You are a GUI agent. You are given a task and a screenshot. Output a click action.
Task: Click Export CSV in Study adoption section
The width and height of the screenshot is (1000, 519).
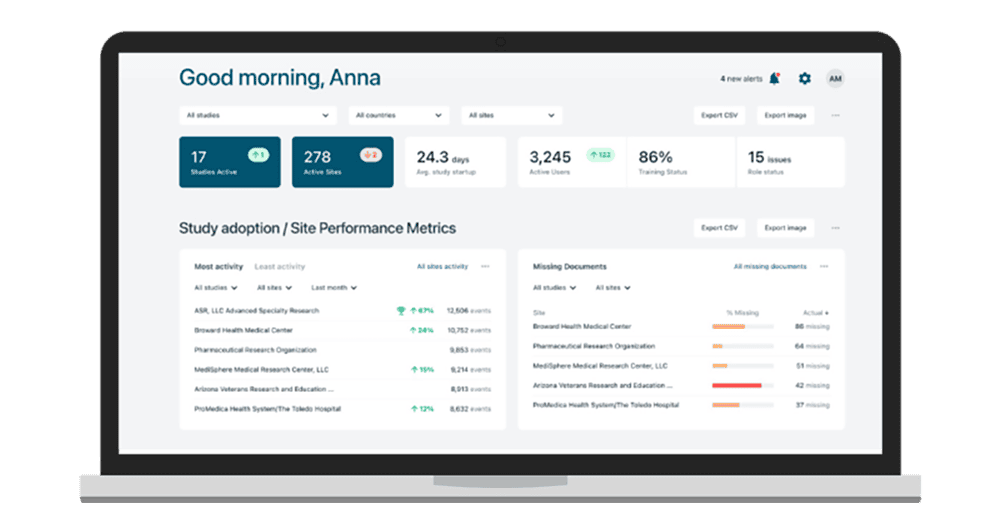point(719,228)
